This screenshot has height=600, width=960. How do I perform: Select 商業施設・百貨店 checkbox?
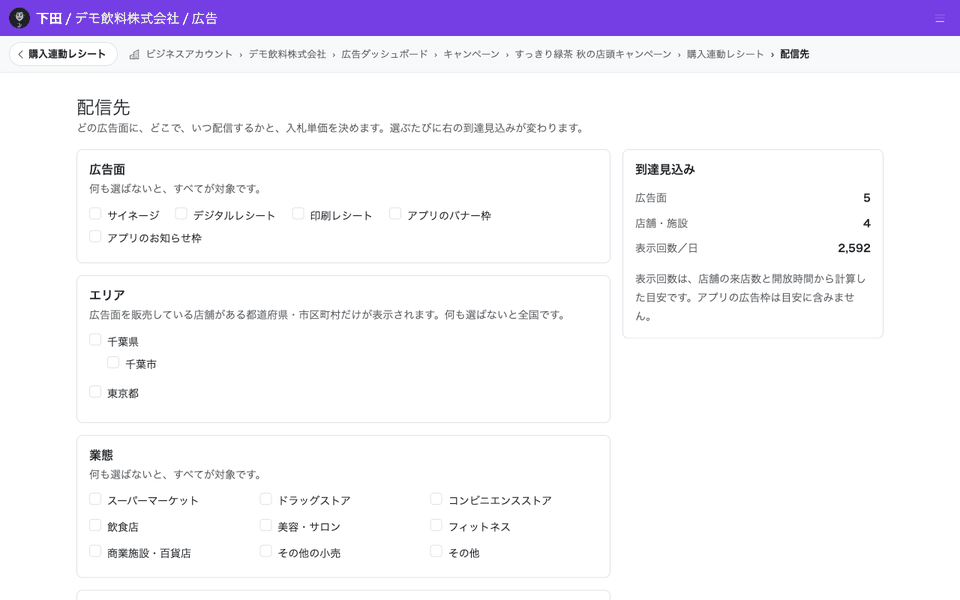click(x=95, y=551)
